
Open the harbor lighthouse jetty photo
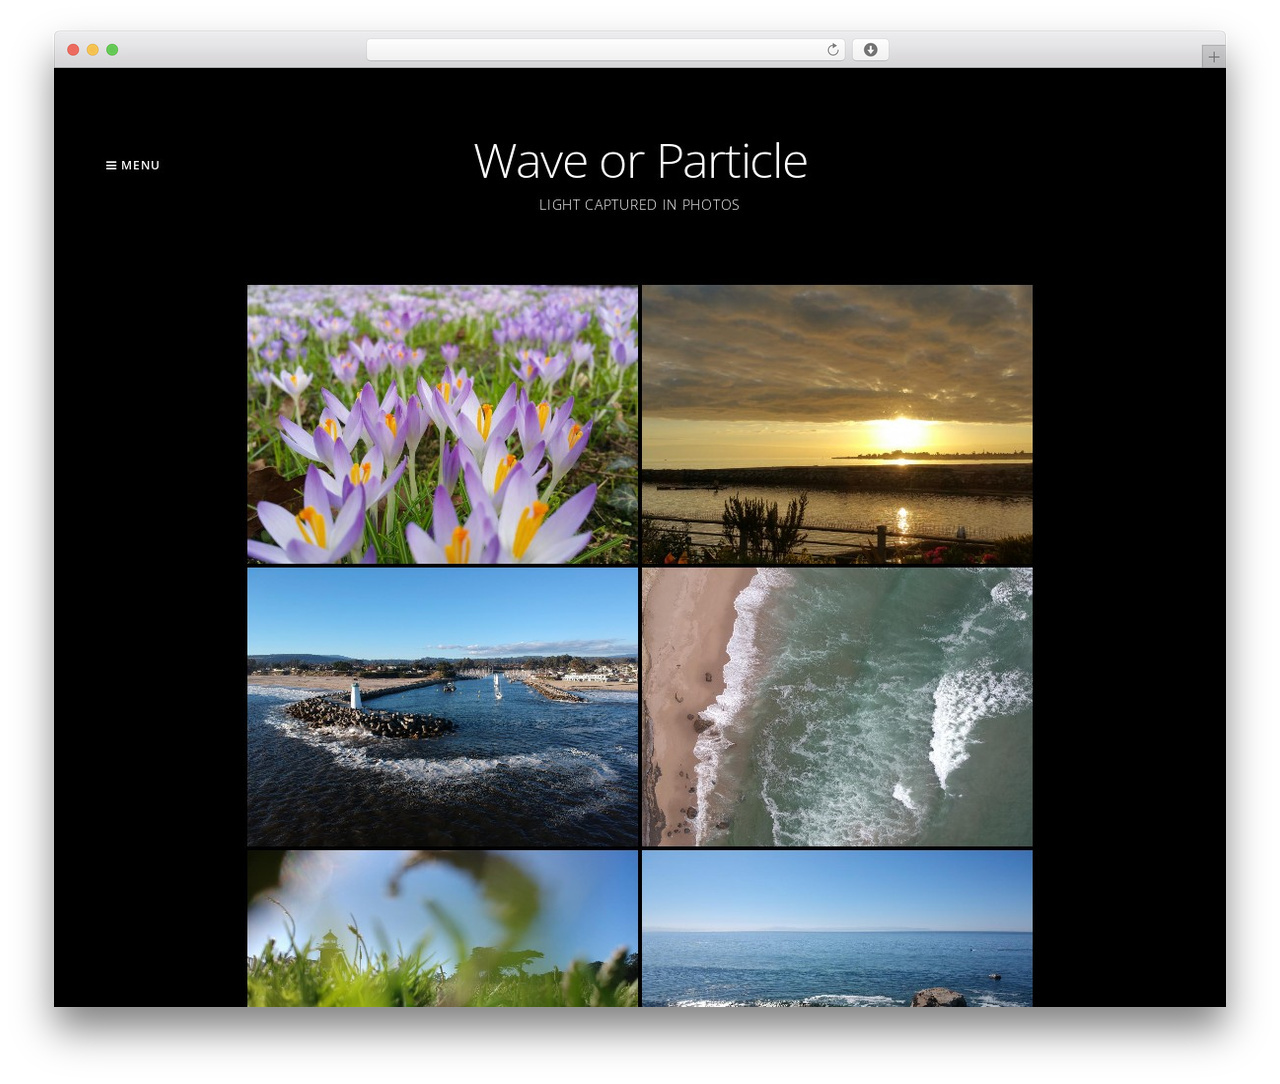(442, 707)
